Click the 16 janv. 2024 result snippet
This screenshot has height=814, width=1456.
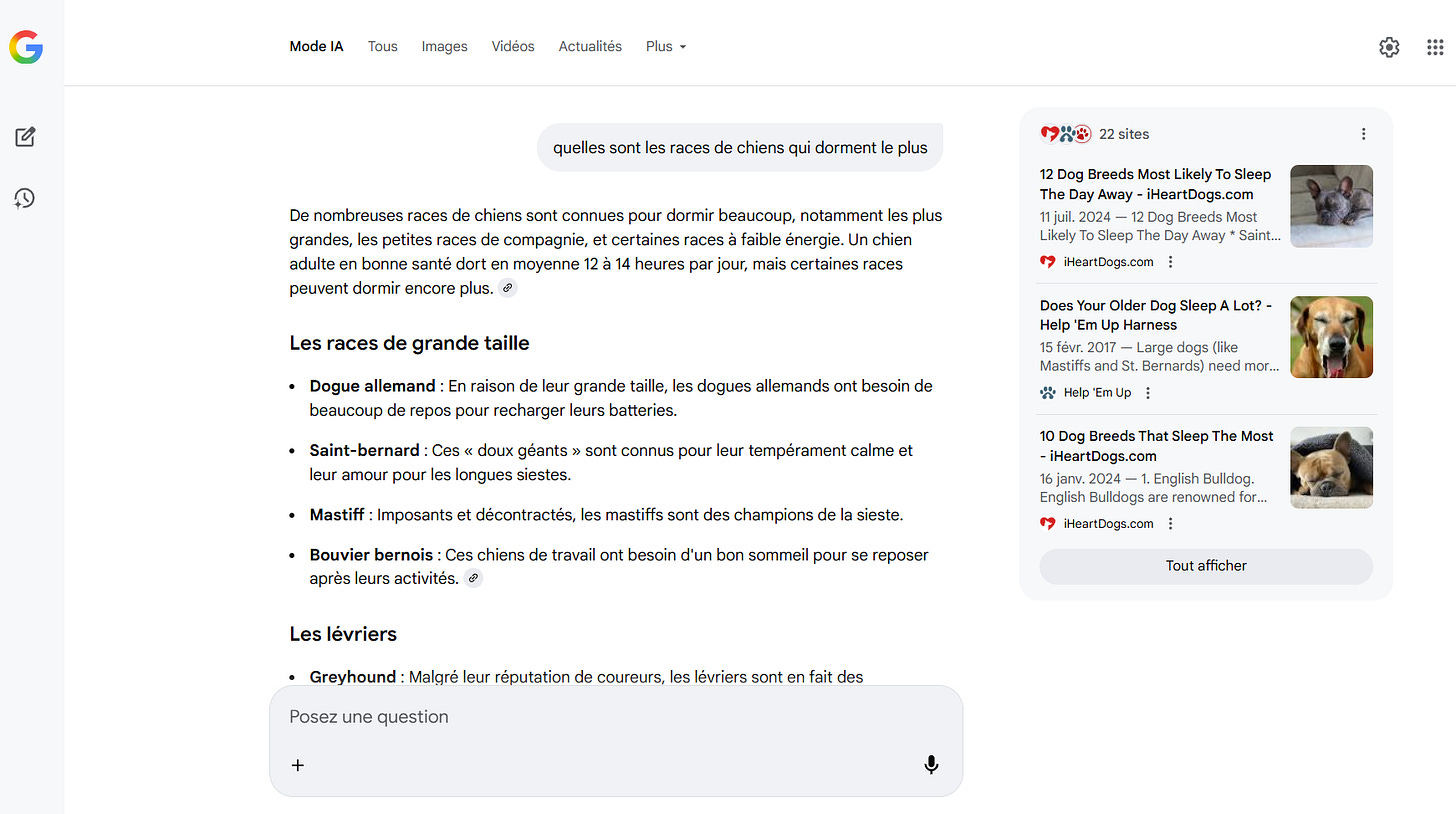[1154, 488]
